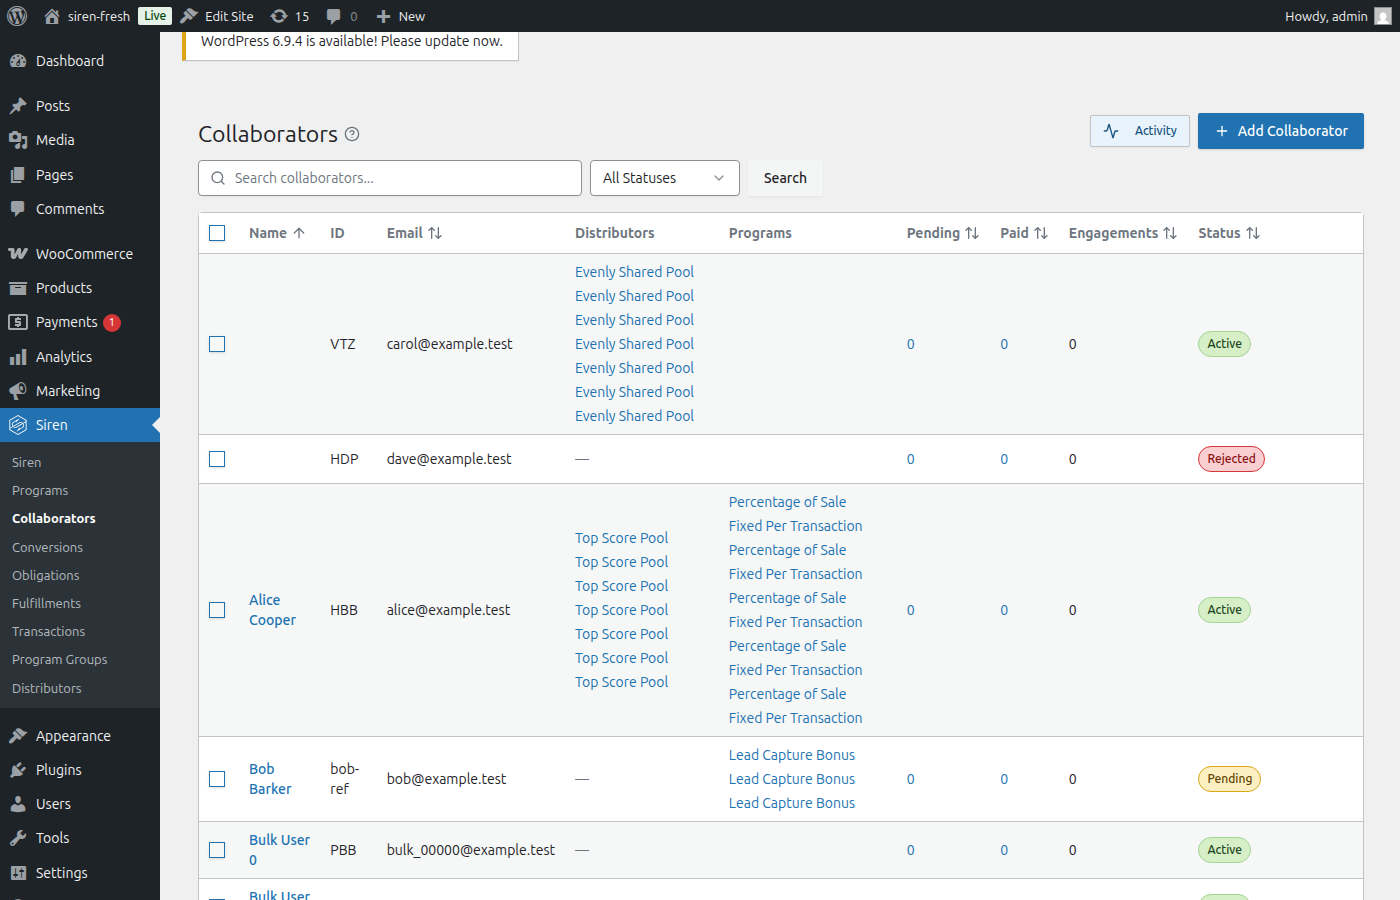Click the Users person icon
Viewport: 1400px width, 900px height.
coord(18,804)
